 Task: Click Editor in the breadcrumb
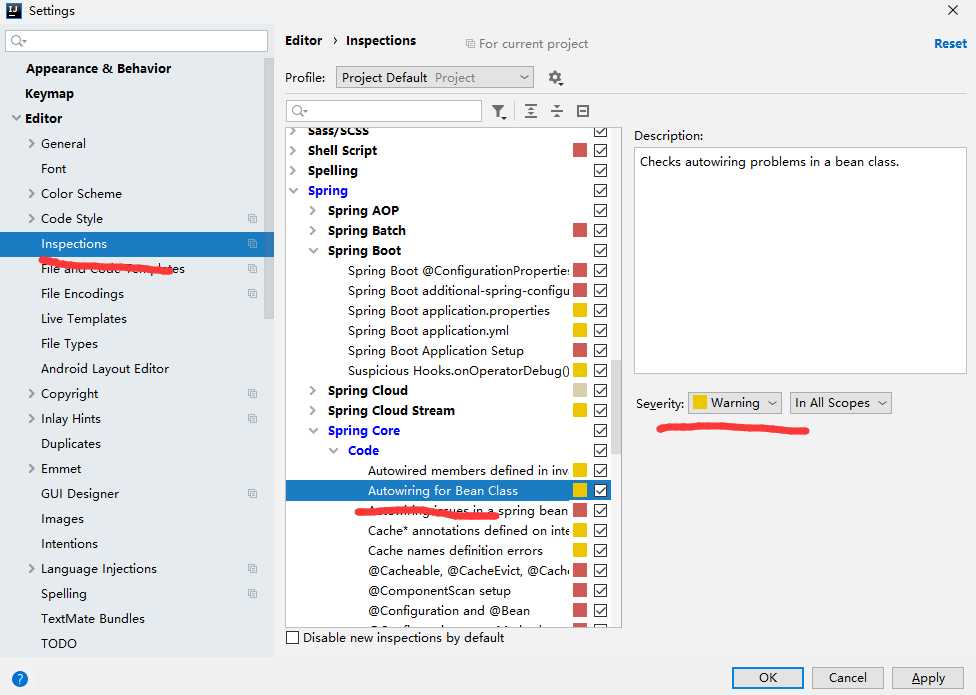coord(304,40)
